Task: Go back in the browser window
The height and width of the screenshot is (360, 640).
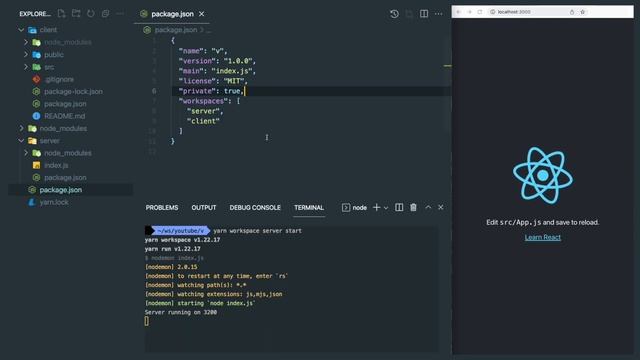Action: pyautogui.click(x=458, y=12)
